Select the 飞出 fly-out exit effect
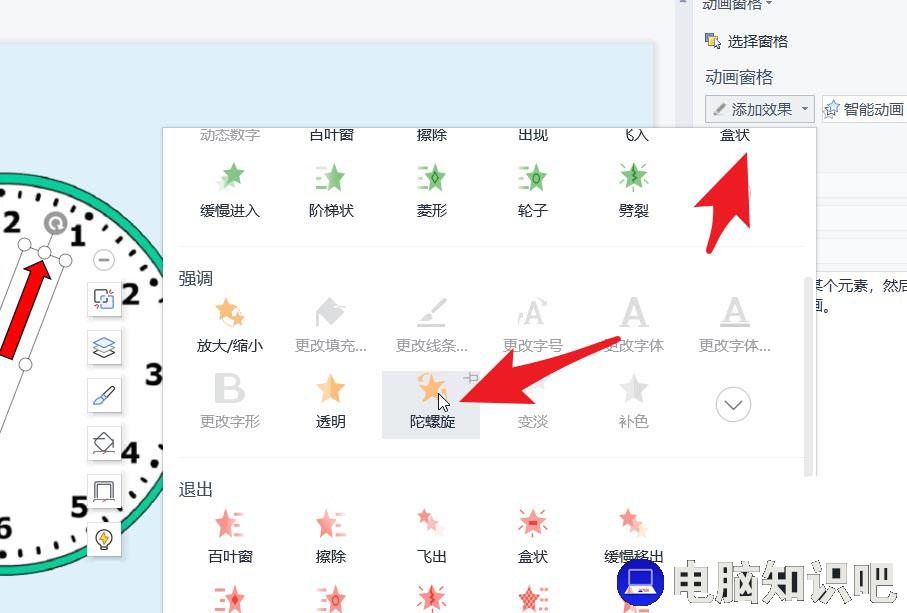This screenshot has height=613, width=907. [432, 537]
